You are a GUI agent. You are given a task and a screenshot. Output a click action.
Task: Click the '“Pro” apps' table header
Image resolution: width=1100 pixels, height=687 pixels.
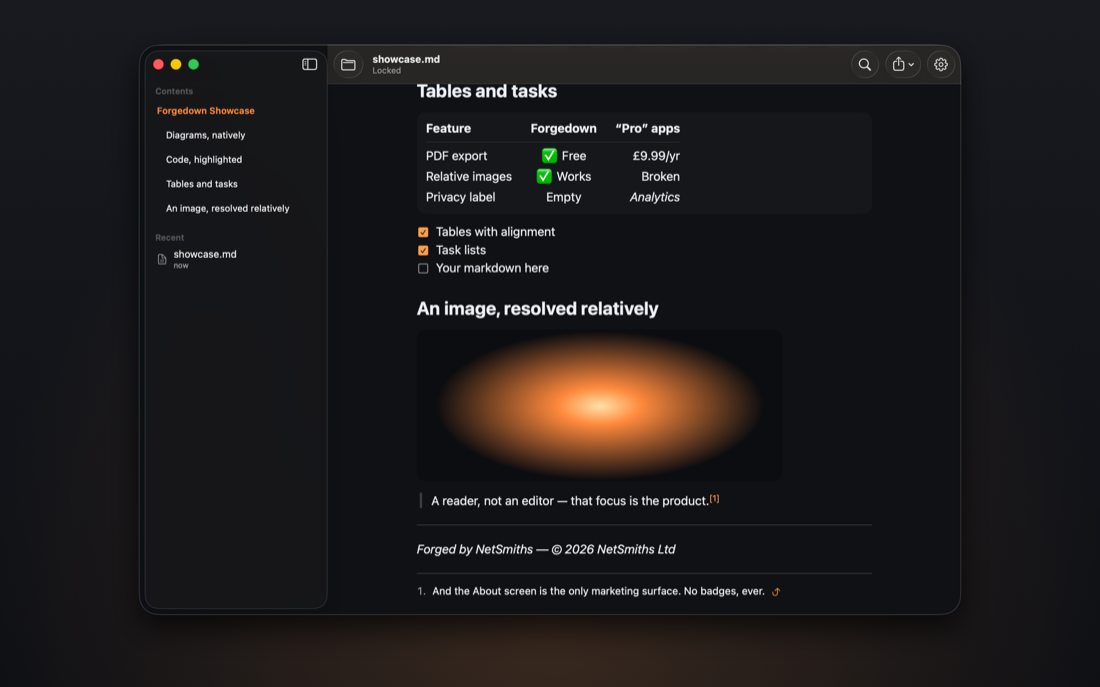tap(648, 128)
